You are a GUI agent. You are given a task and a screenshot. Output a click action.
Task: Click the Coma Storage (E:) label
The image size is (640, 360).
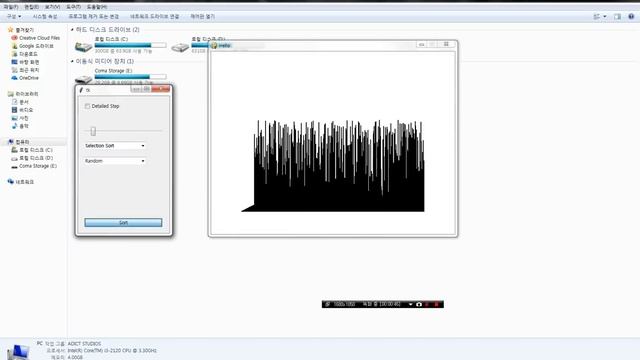coord(113,71)
